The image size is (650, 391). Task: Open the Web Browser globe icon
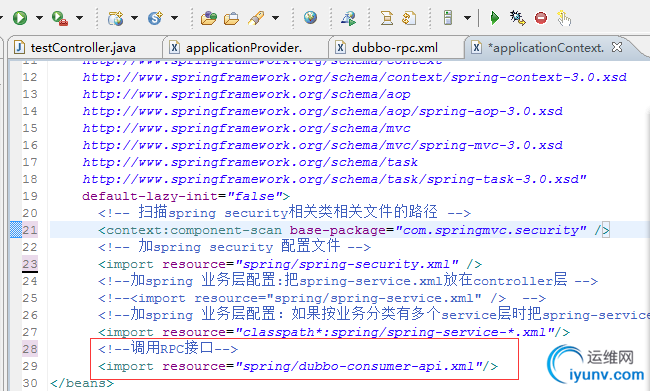click(x=310, y=18)
